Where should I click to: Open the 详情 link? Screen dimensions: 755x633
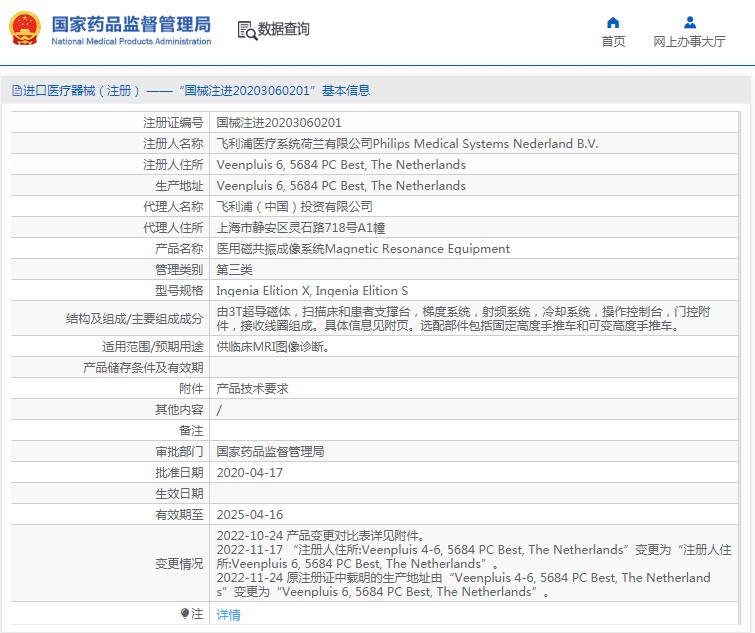[228, 614]
